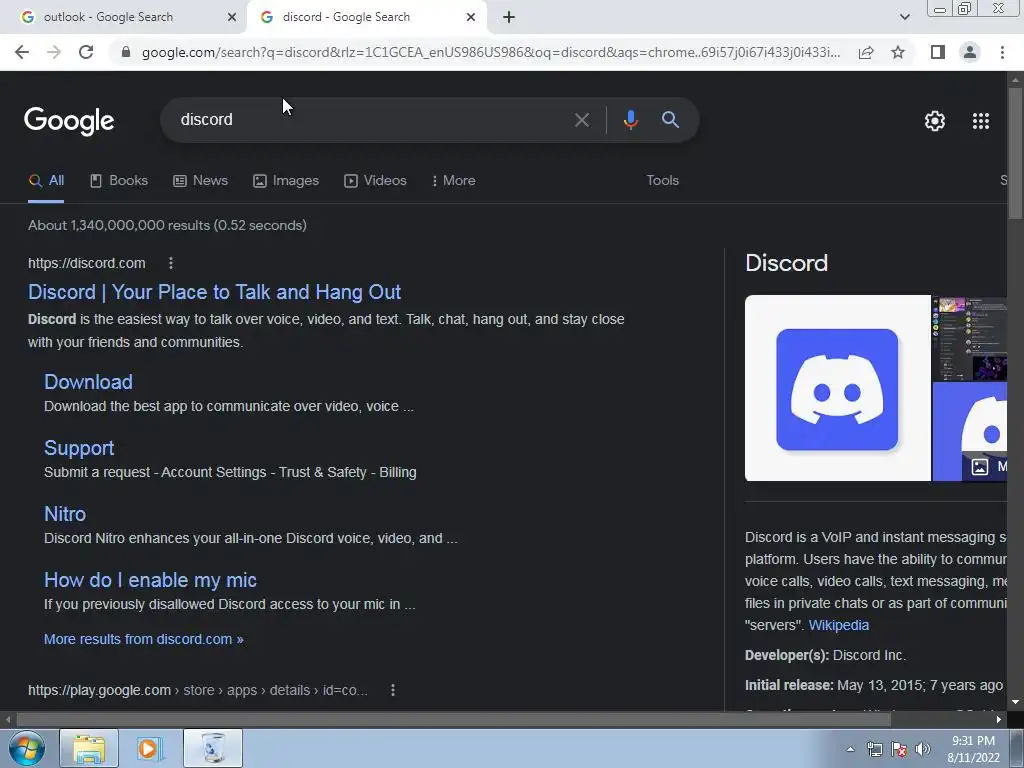Image resolution: width=1024 pixels, height=768 pixels.
Task: Submit search with magnifier icon
Action: point(670,120)
